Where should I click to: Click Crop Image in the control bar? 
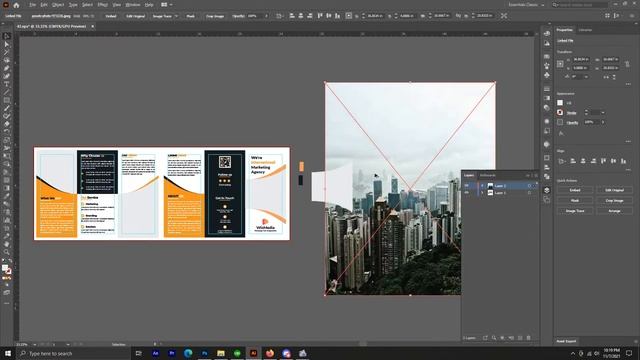point(215,16)
